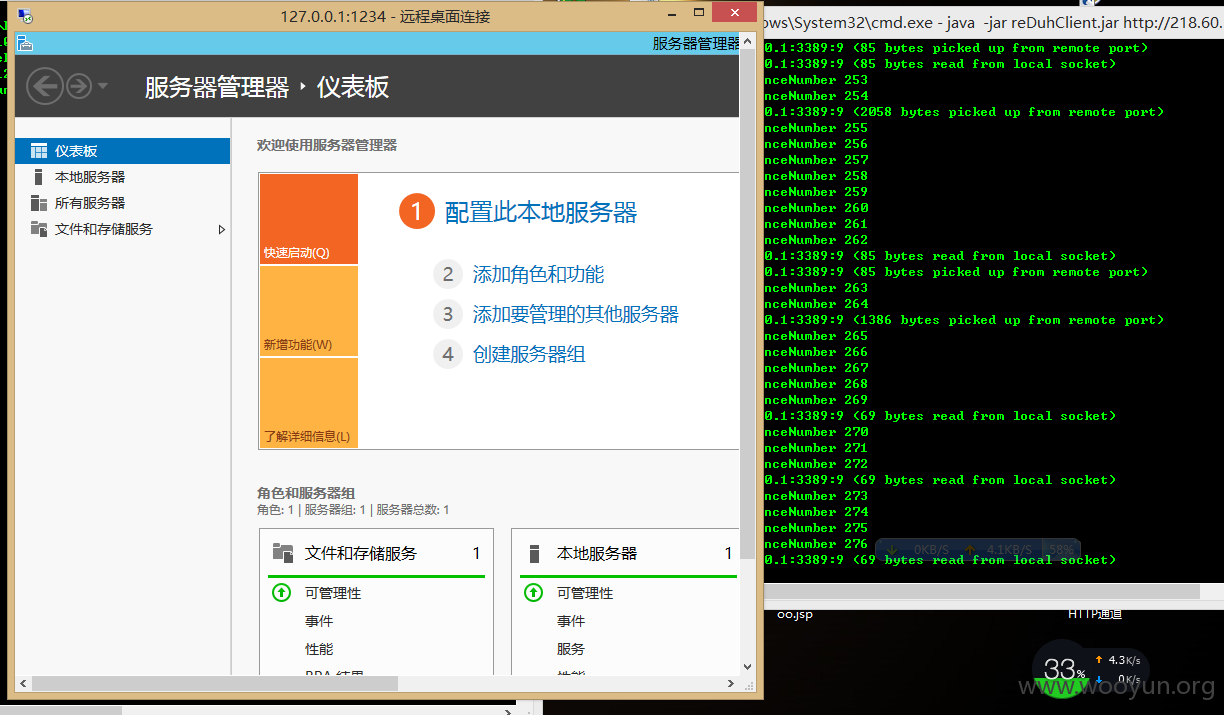Screen dimensions: 1224x715
Task: Click the 创建服务器组 link
Action: tap(529, 354)
